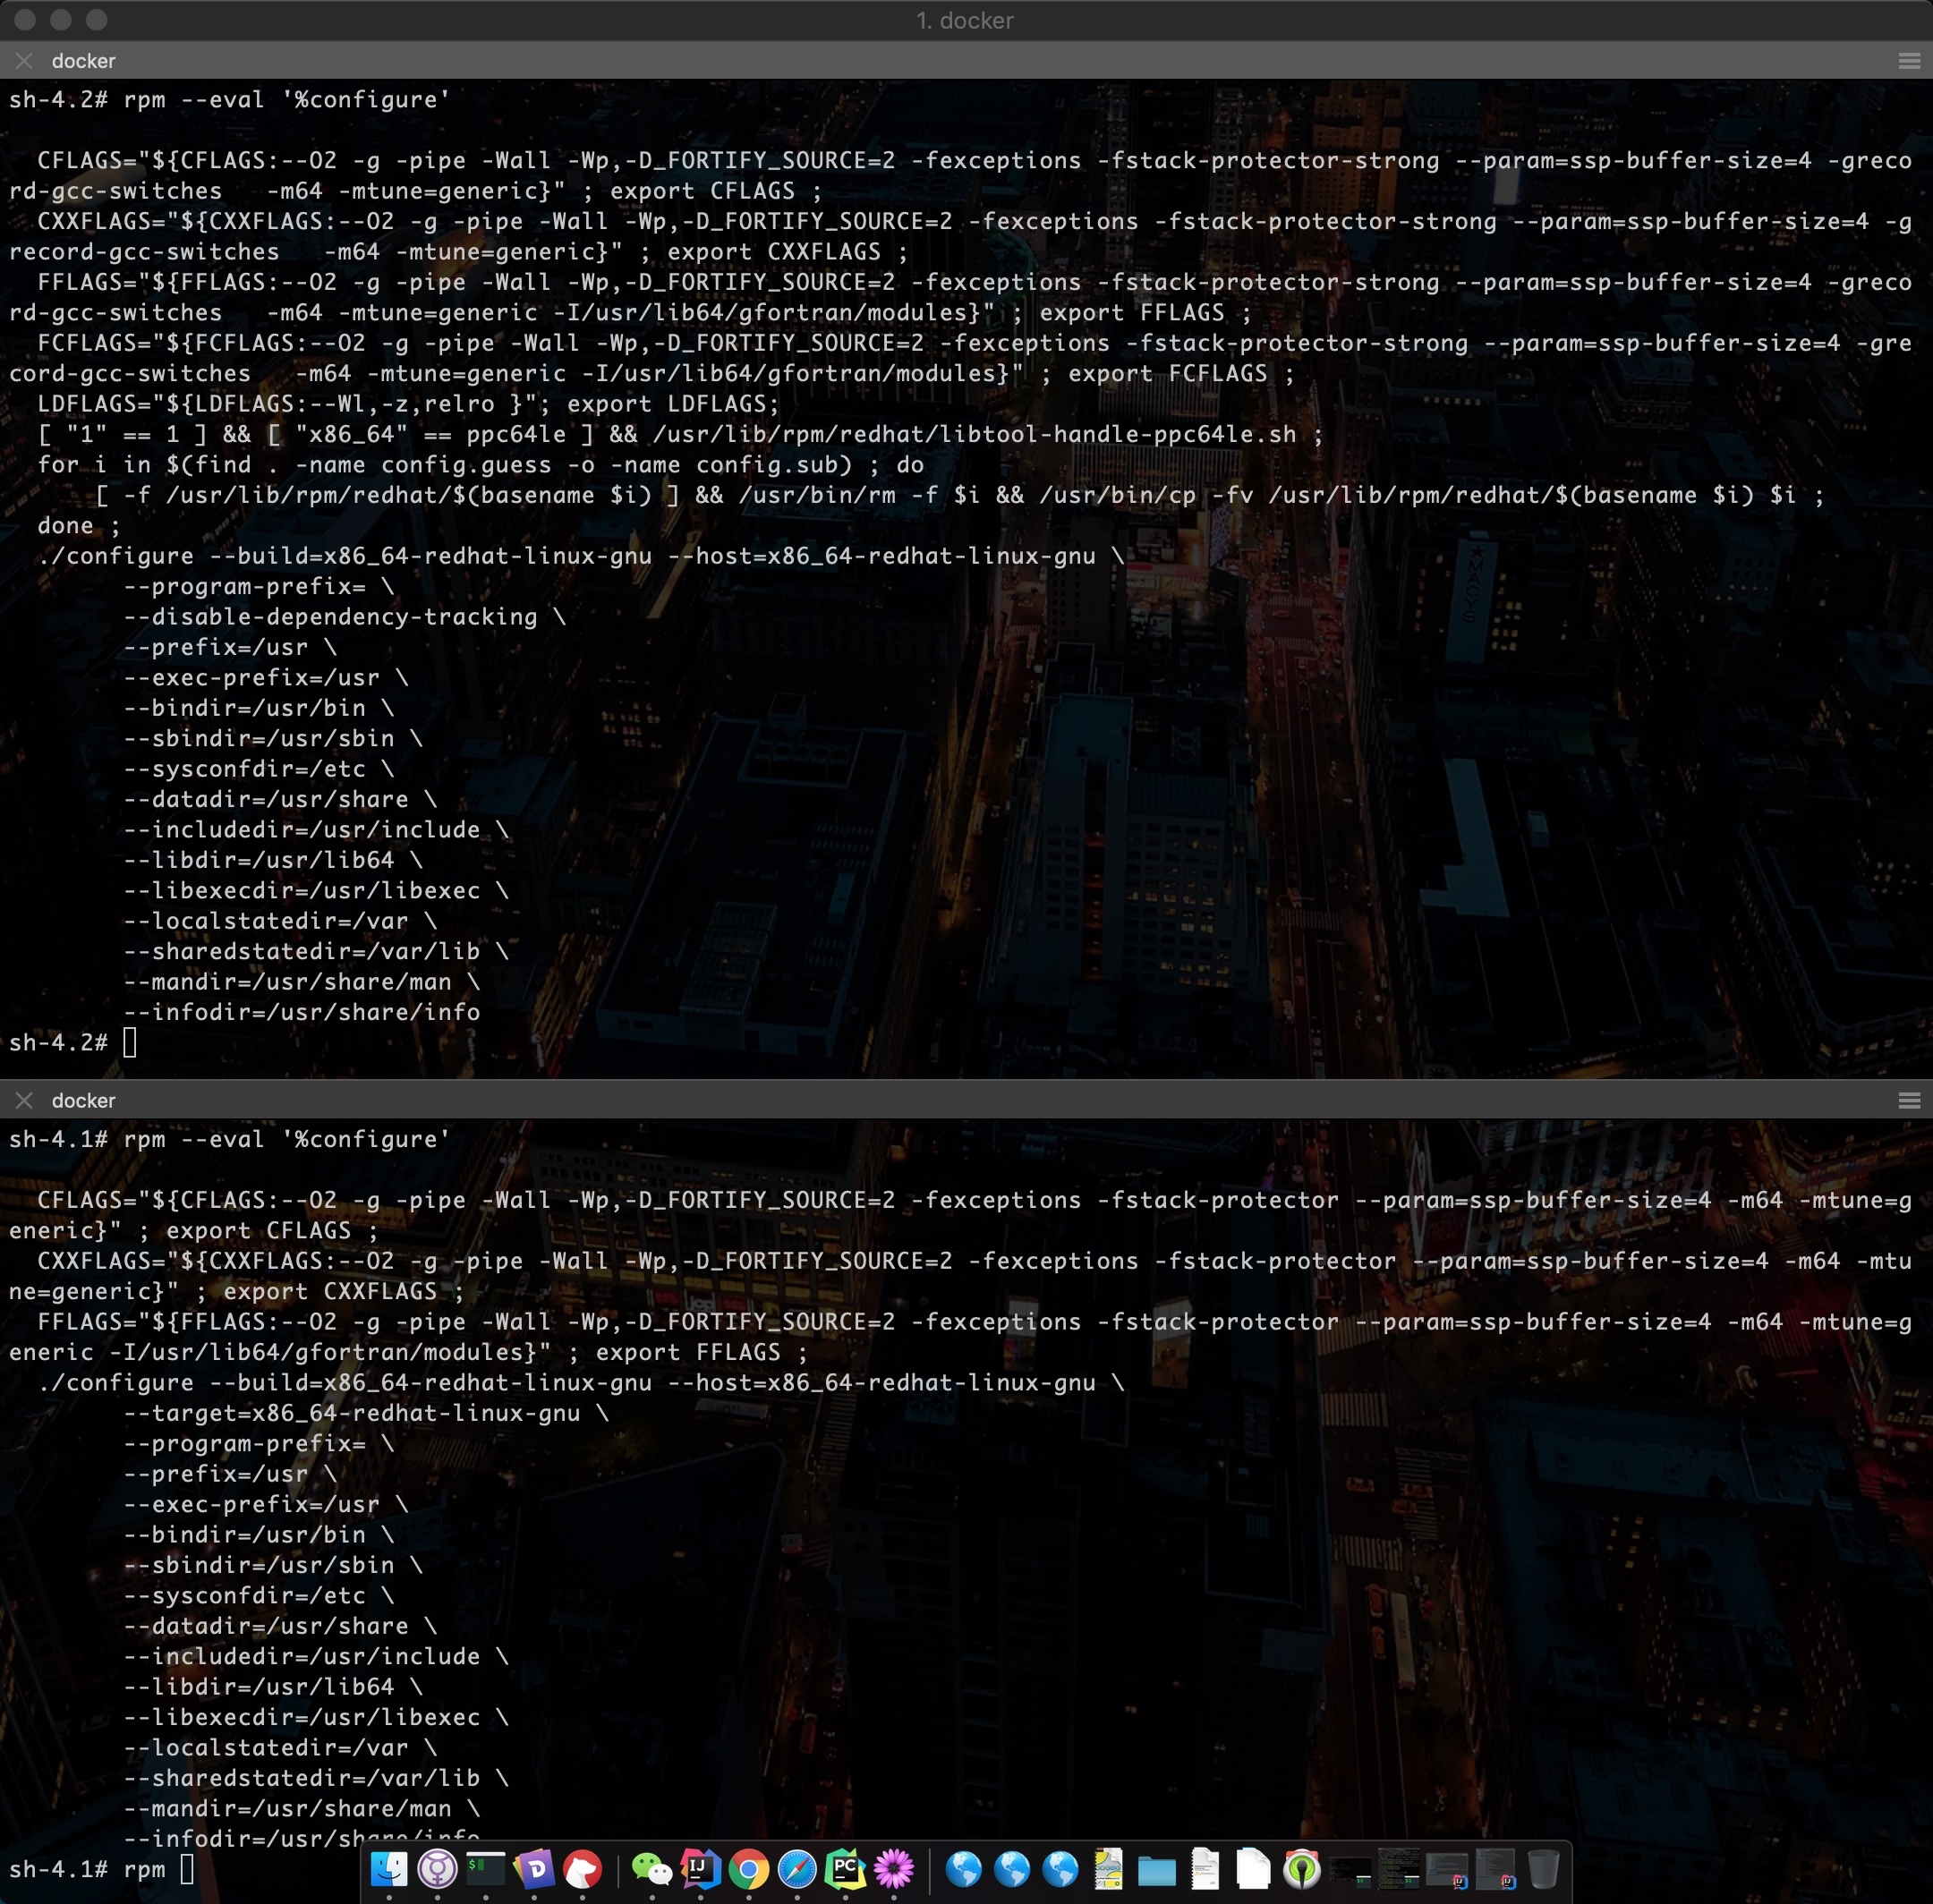Open the Dash documentation app

(x=534, y=1868)
